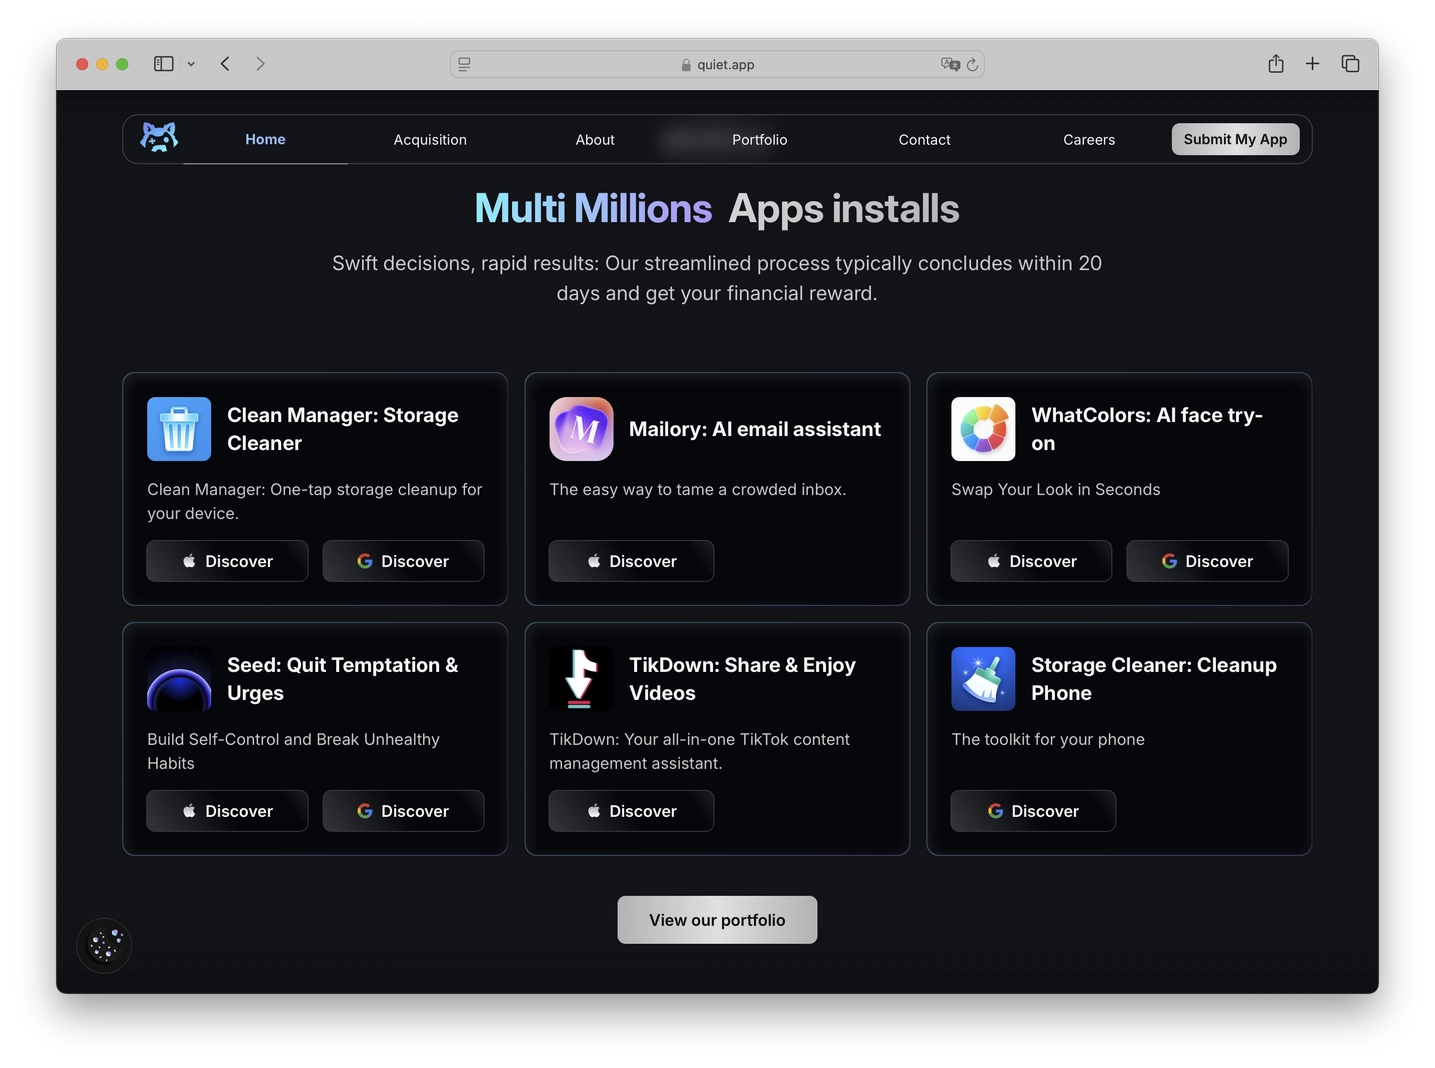
Task: Open the reader page menu icon in address bar
Action: pos(464,64)
